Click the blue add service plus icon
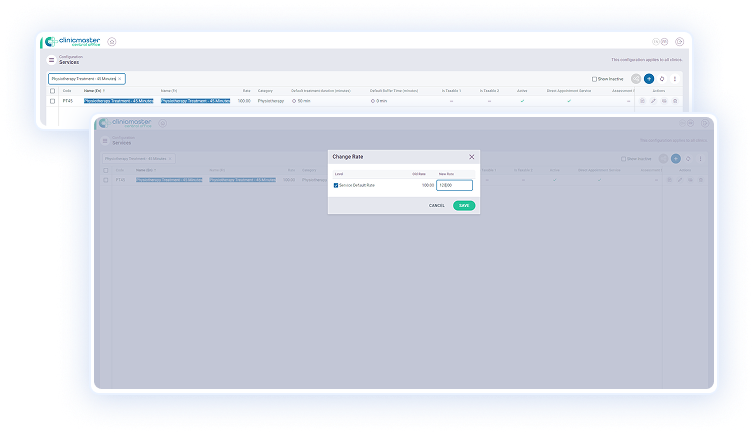753x433 pixels. (x=649, y=78)
